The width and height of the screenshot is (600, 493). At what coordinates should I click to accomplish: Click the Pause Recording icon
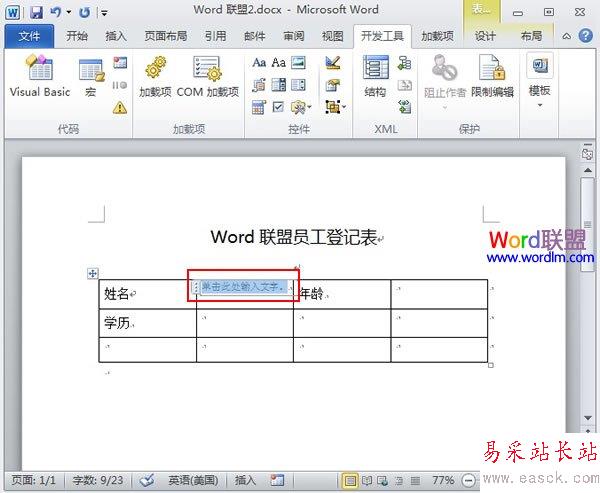pyautogui.click(x=120, y=85)
